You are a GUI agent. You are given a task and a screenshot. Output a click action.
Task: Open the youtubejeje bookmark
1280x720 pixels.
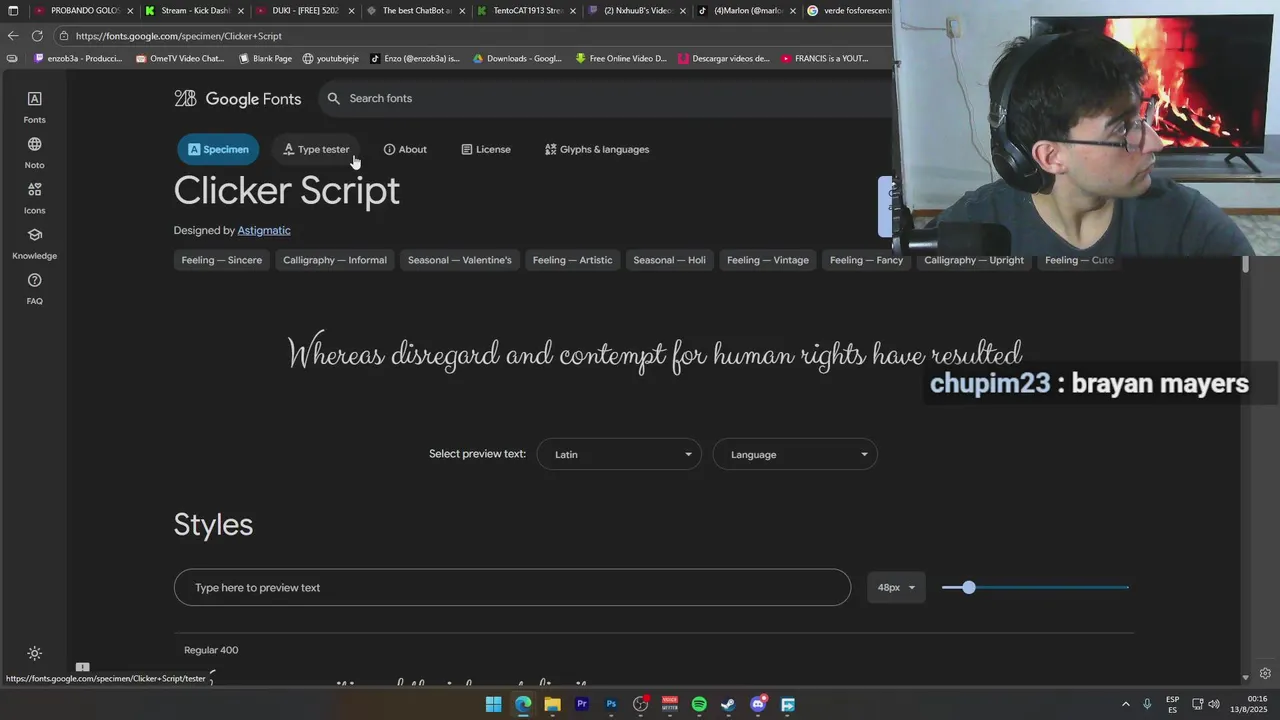pyautogui.click(x=331, y=59)
